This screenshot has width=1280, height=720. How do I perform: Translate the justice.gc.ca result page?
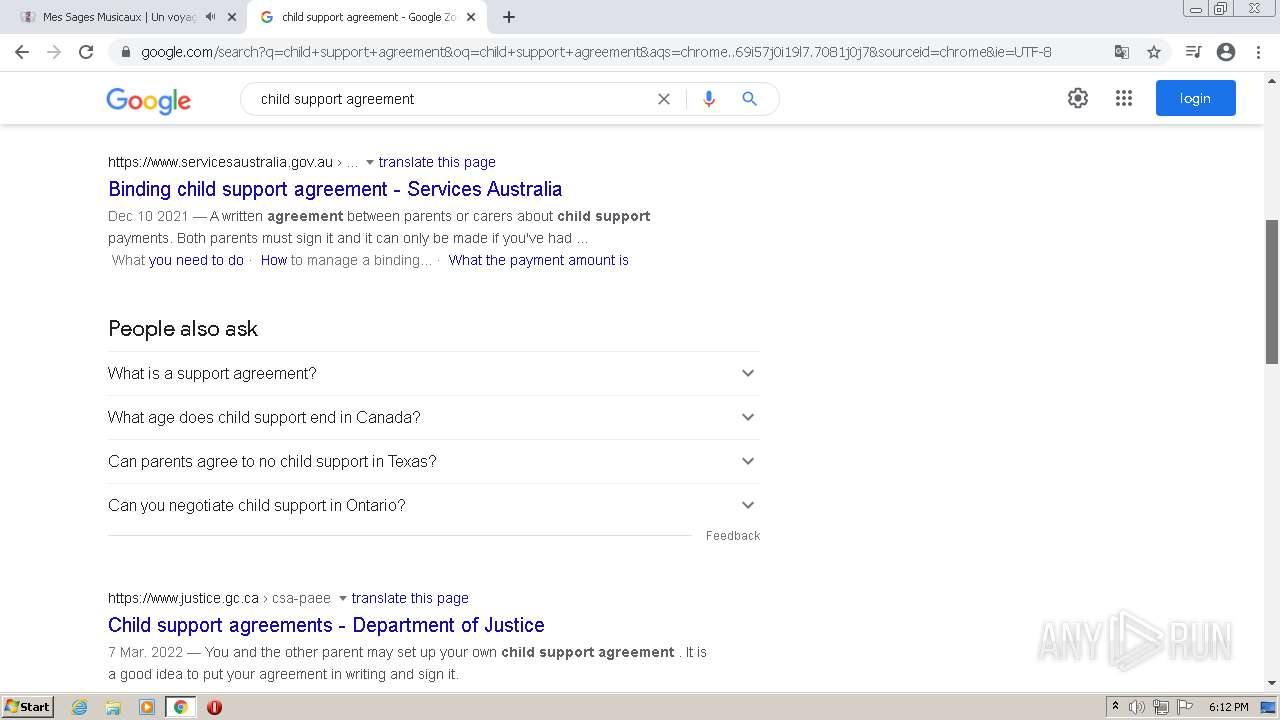410,598
